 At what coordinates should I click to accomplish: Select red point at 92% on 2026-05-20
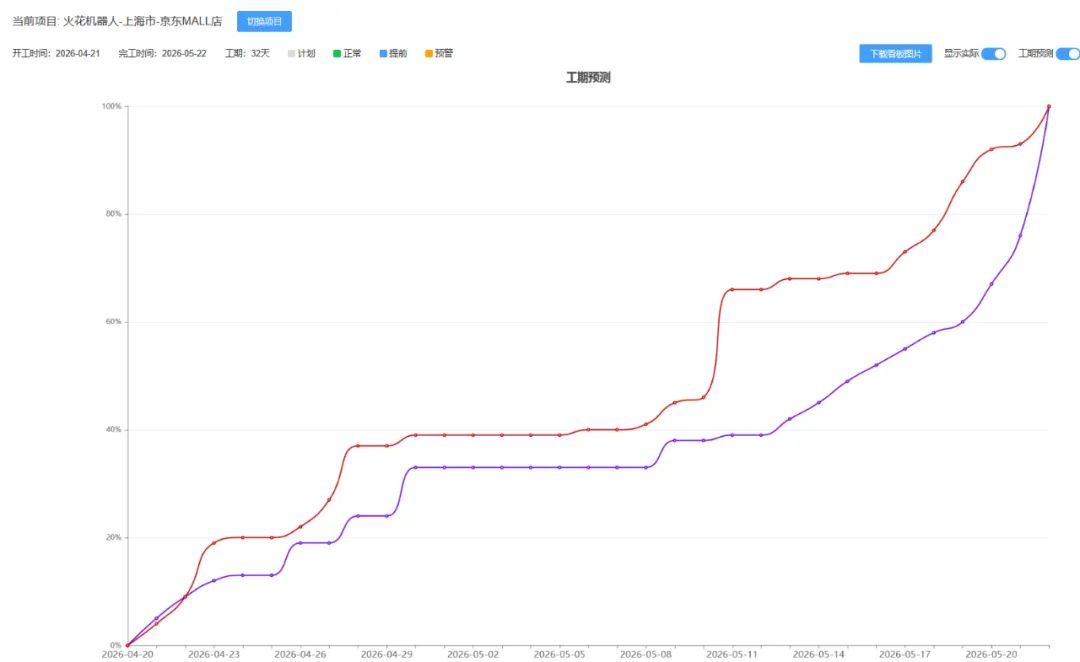tap(991, 149)
